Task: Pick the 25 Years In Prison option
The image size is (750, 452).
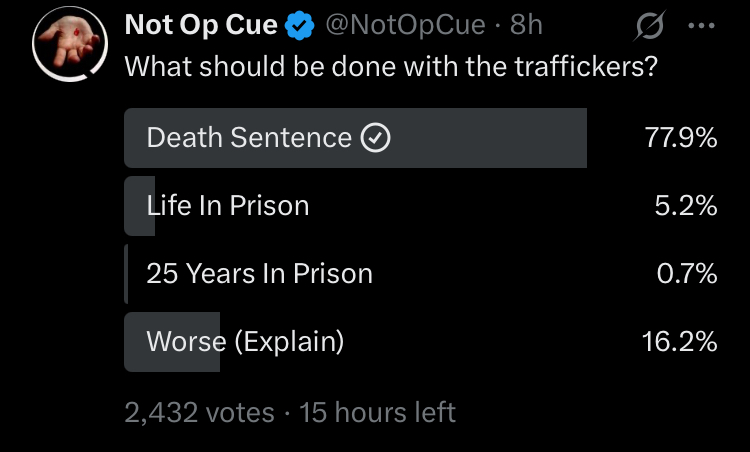Action: click(259, 274)
